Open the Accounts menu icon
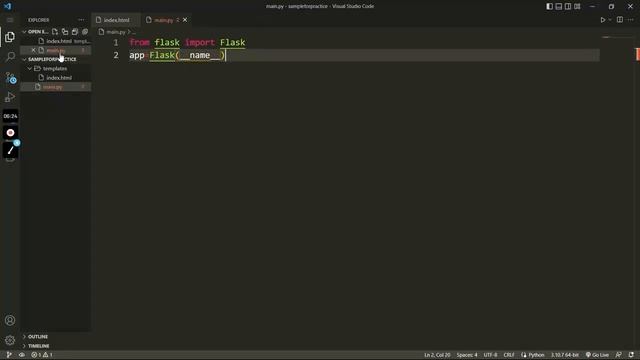The width and height of the screenshot is (640, 360). [x=10, y=320]
